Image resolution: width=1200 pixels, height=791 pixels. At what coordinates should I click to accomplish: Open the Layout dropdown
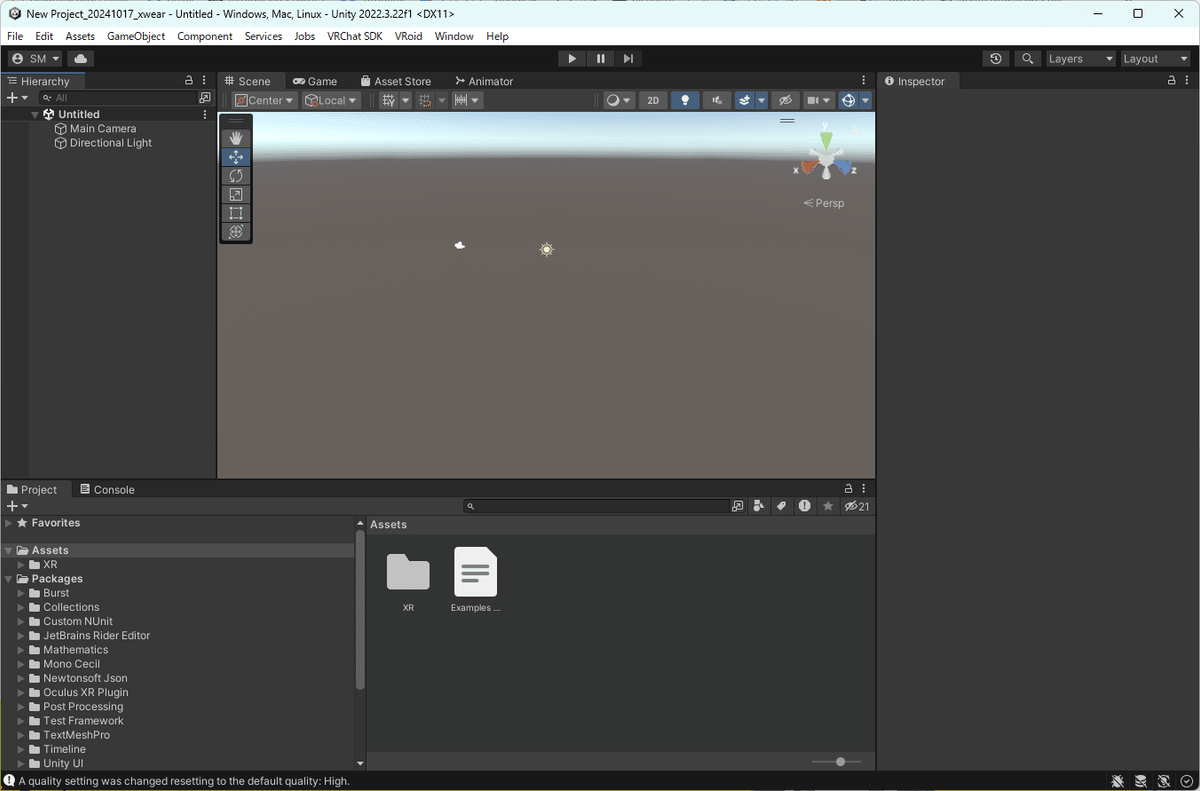(x=1156, y=59)
